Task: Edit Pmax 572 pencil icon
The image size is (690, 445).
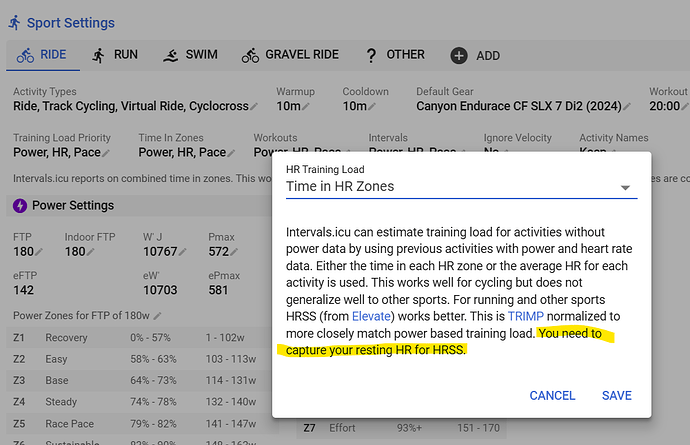Action: [x=234, y=252]
